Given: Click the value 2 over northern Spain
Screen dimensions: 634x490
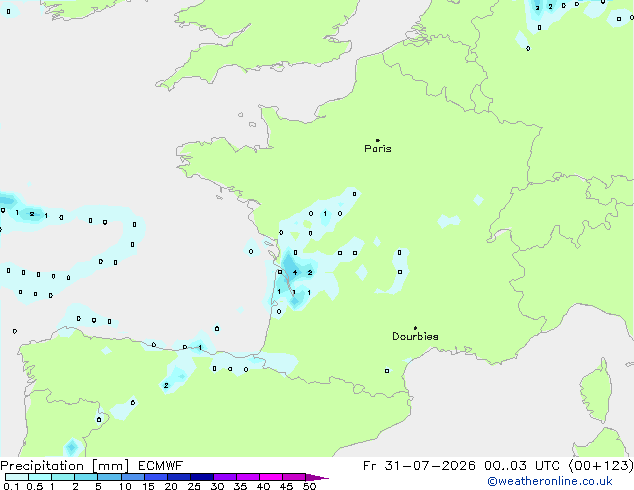Looking at the screenshot, I should [166, 386].
